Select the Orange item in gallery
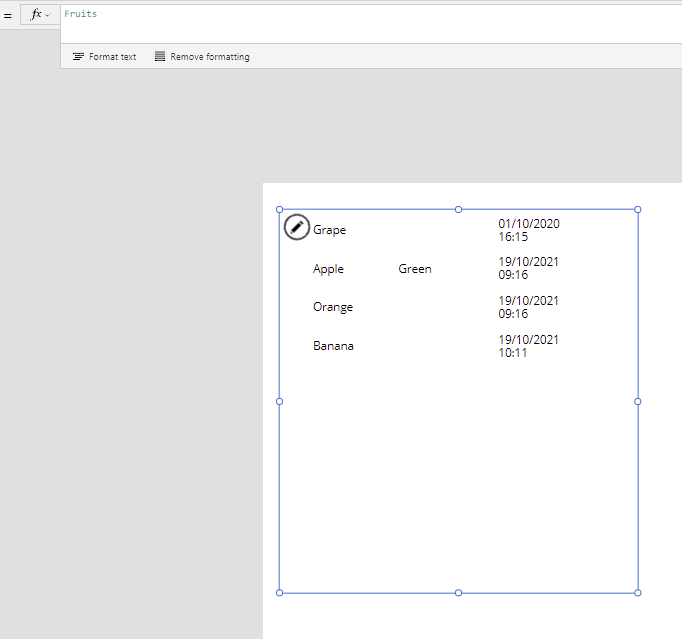 point(333,307)
